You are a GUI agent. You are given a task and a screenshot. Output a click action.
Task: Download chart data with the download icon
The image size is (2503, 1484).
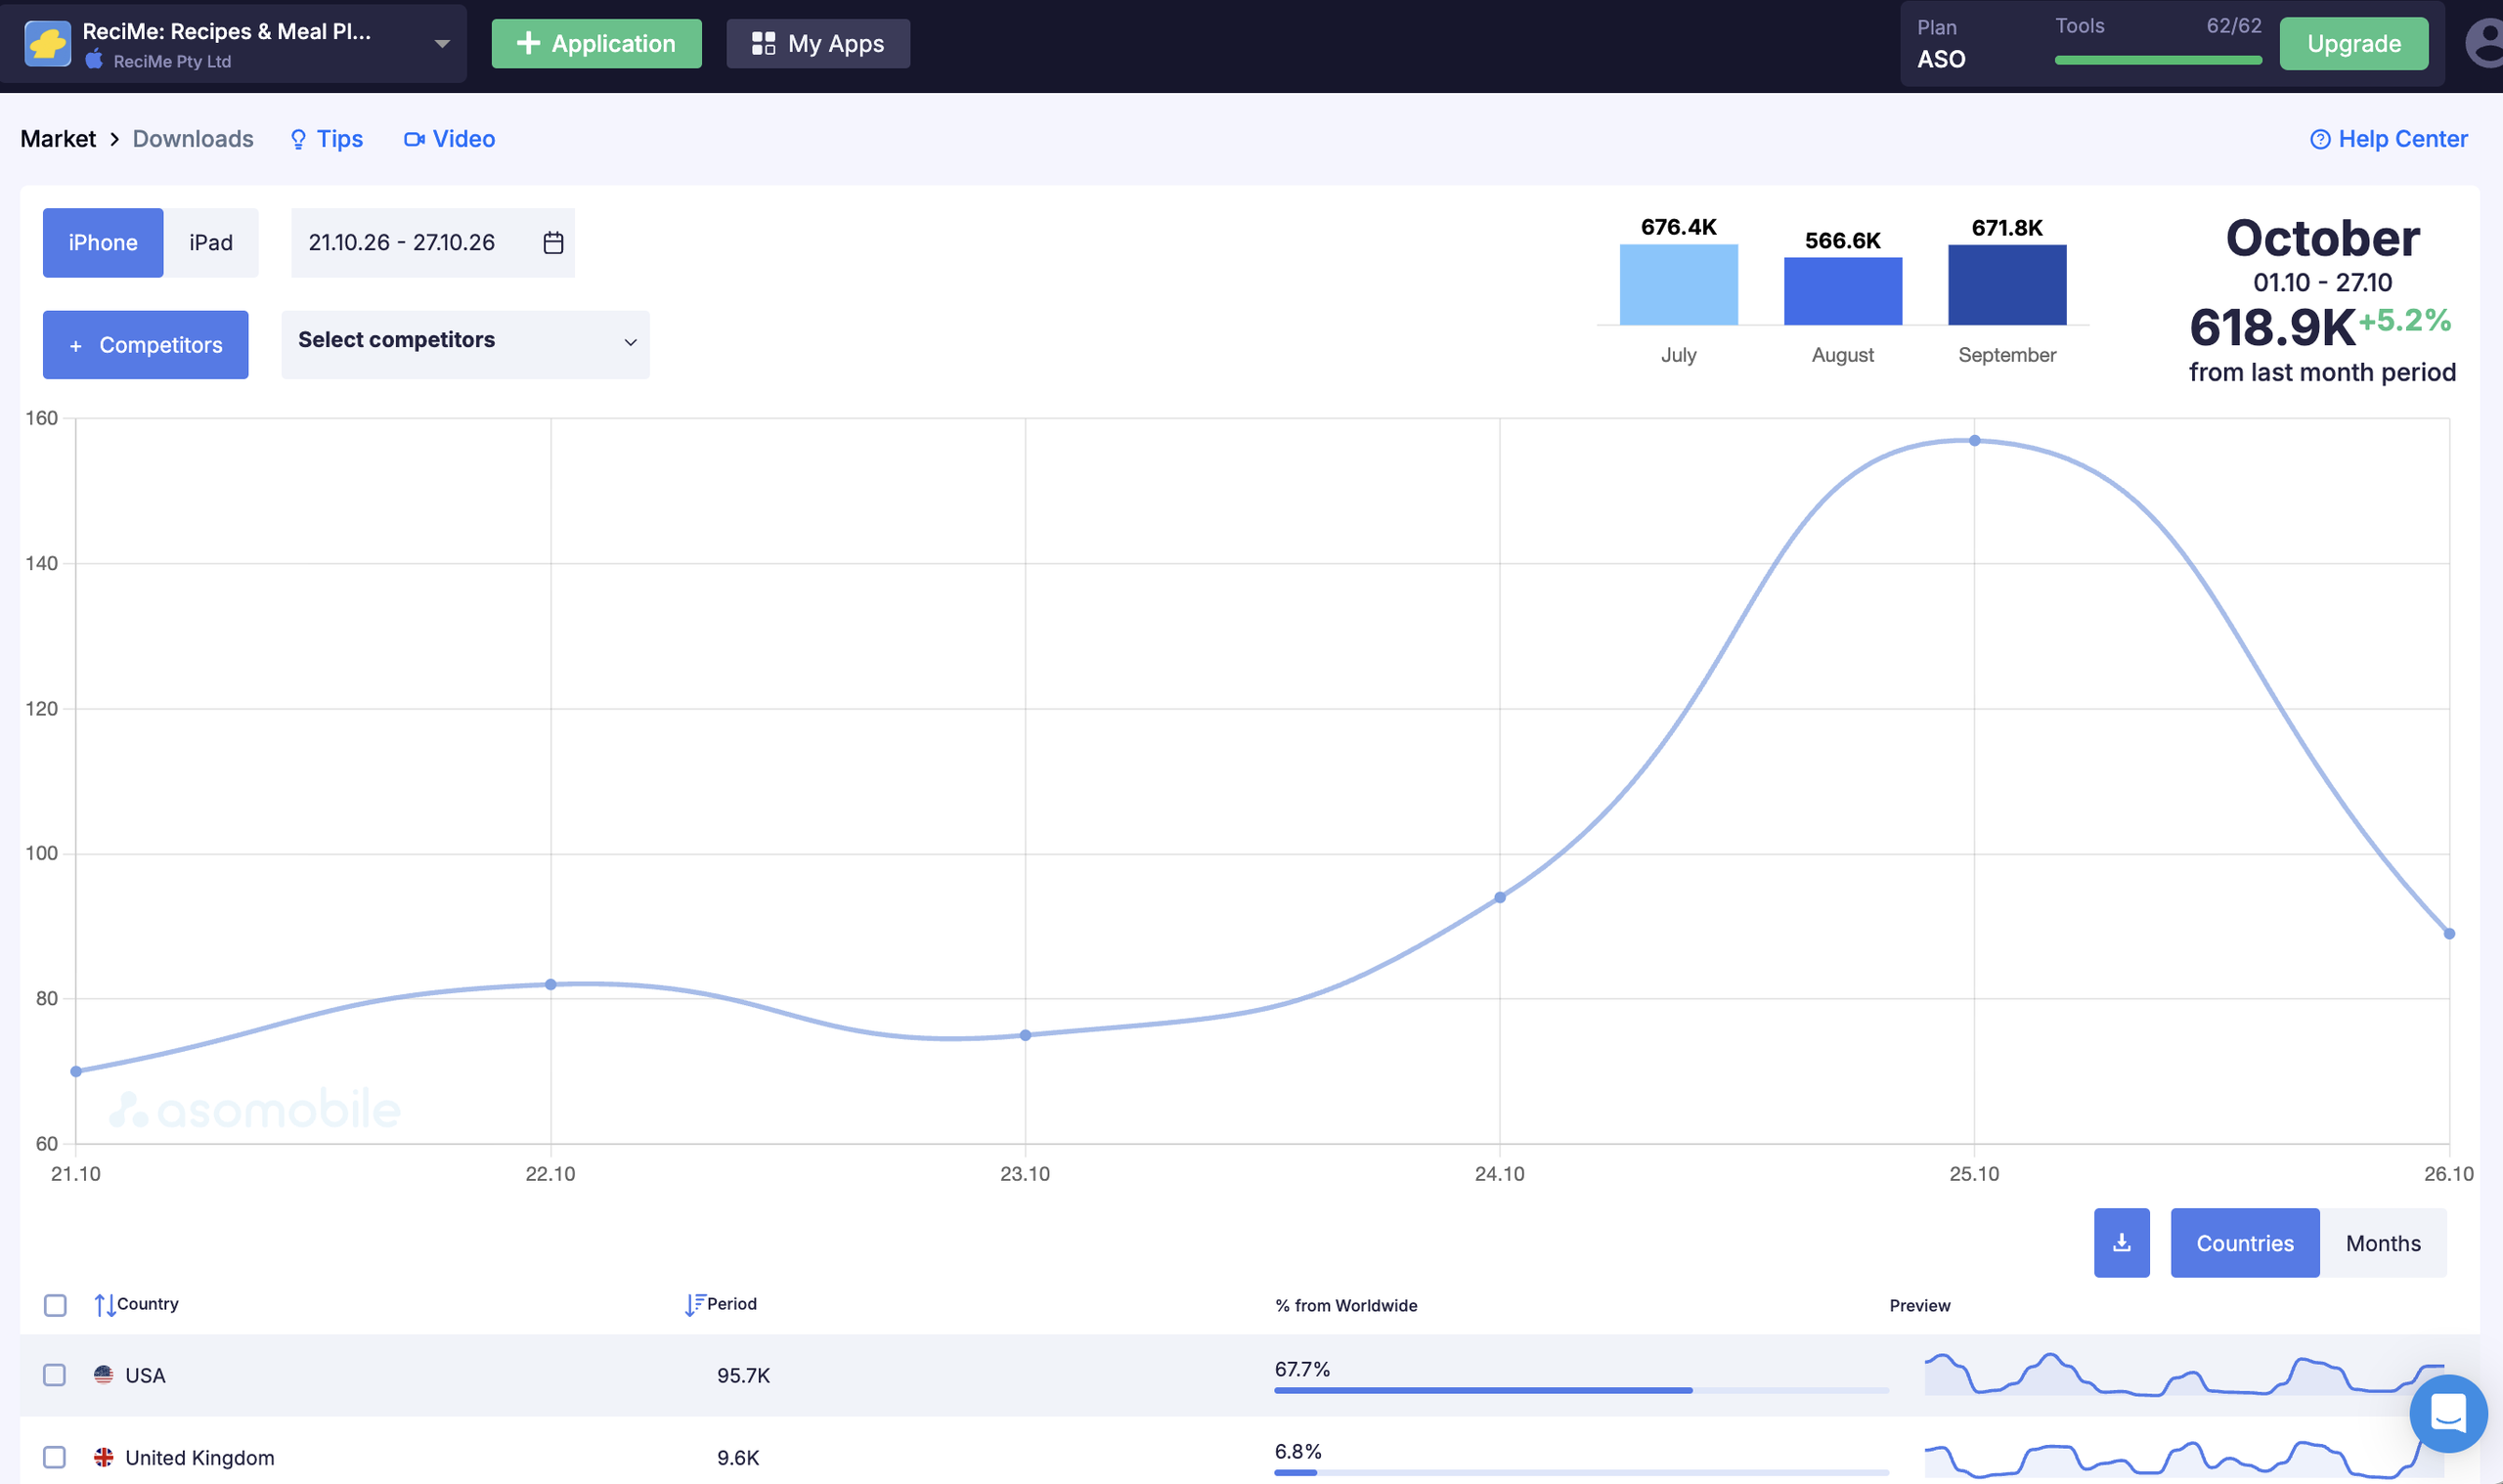pos(2122,1243)
